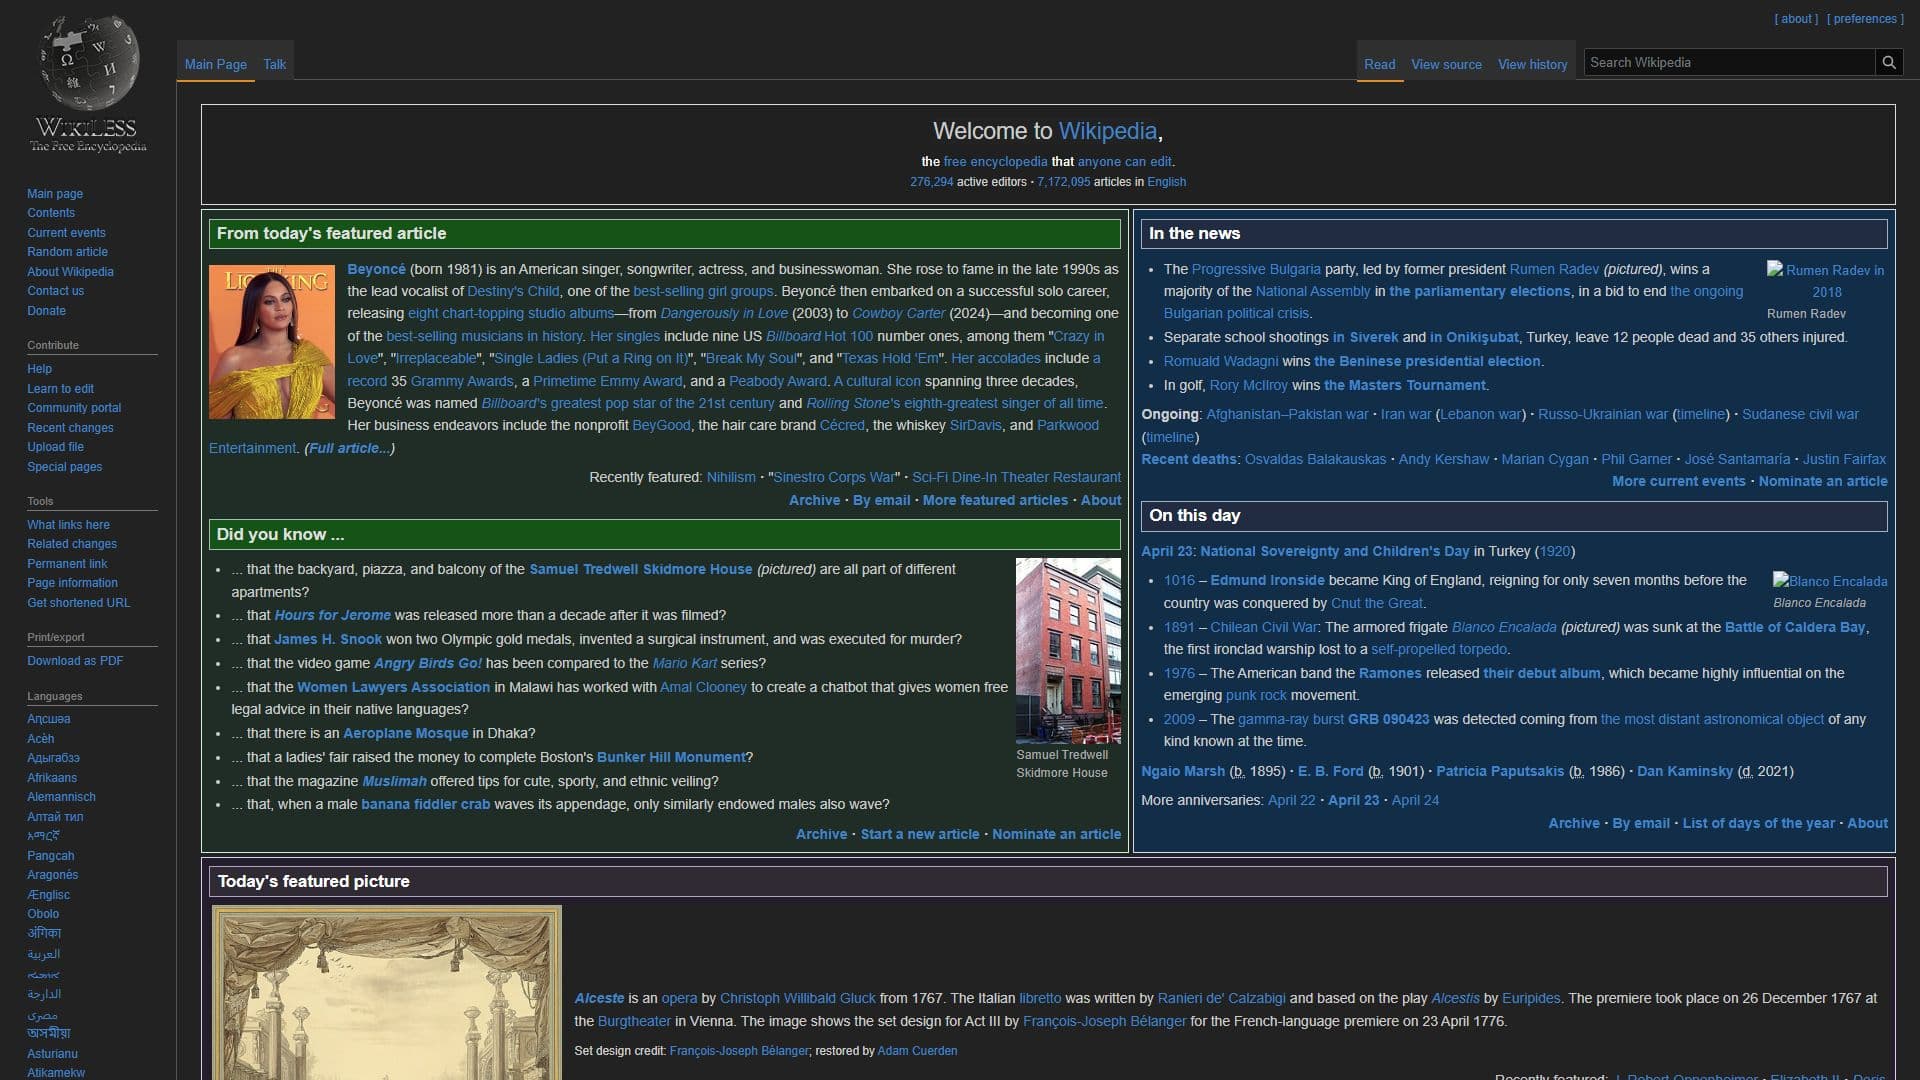The image size is (1920, 1080).
Task: Open the Bunker Hill Monument link
Action: tap(671, 757)
